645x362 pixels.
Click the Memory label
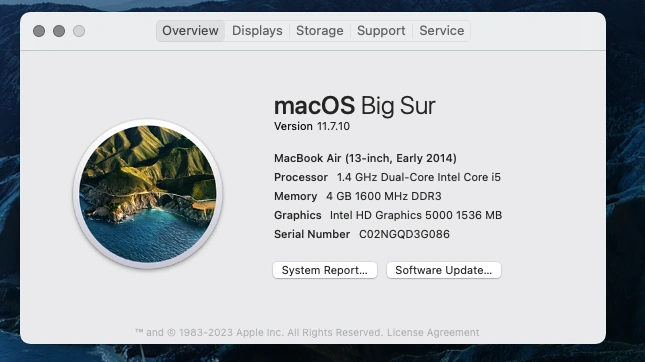pyautogui.click(x=295, y=196)
